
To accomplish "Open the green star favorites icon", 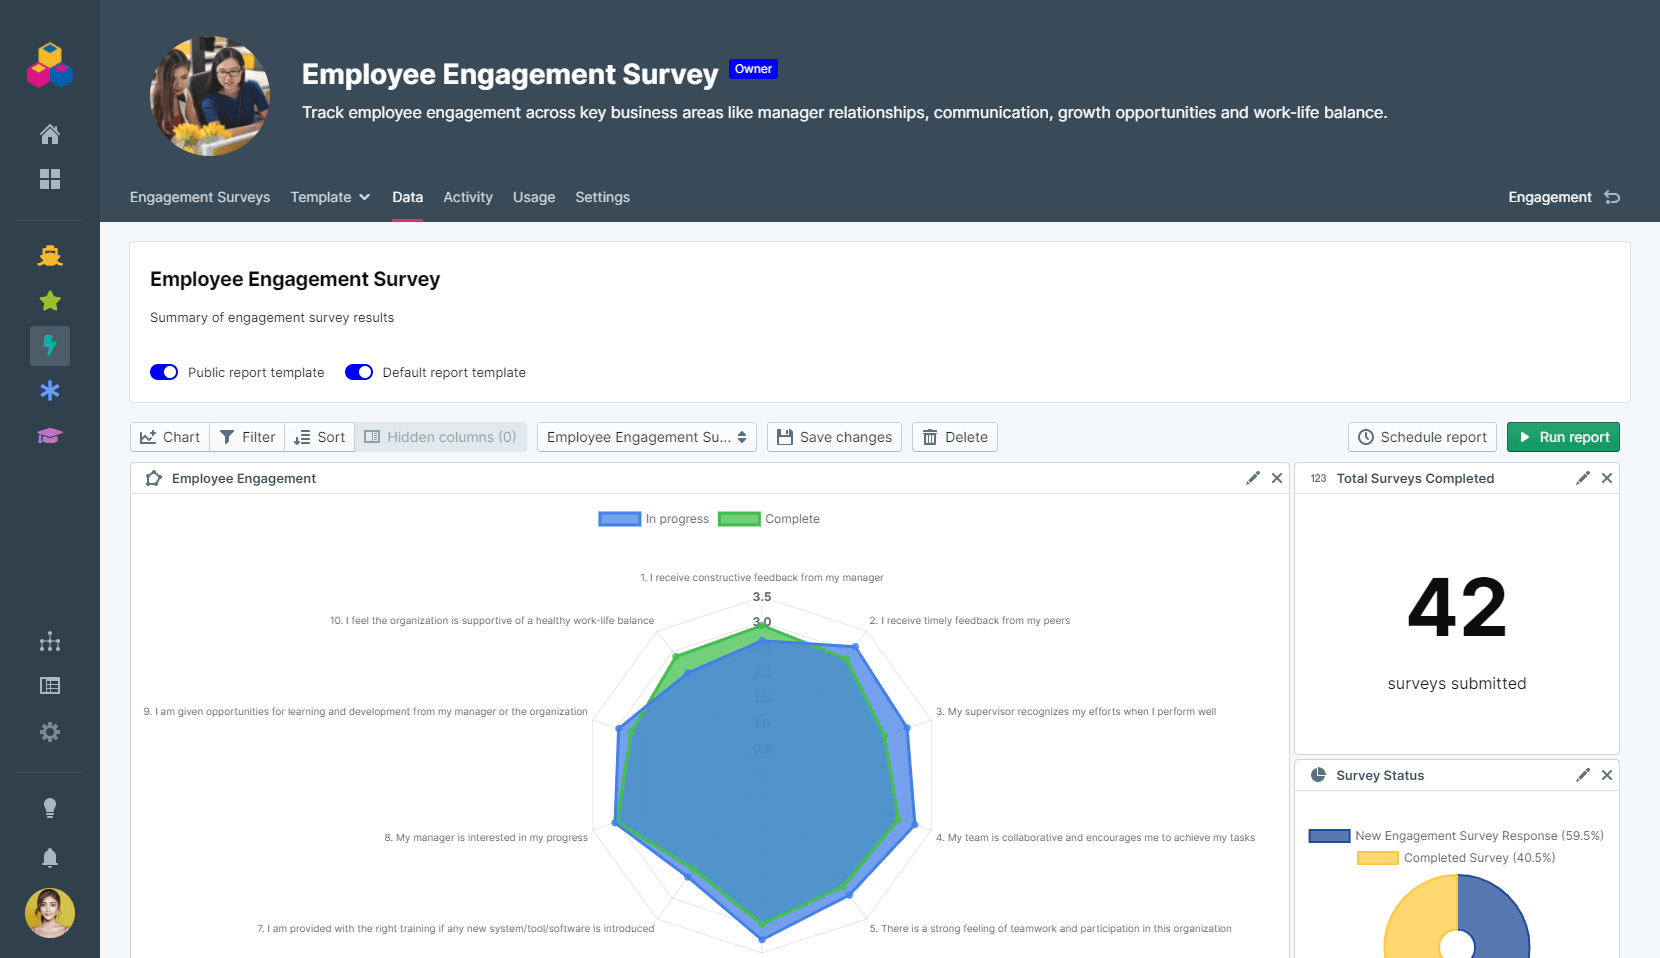I will click(x=50, y=301).
